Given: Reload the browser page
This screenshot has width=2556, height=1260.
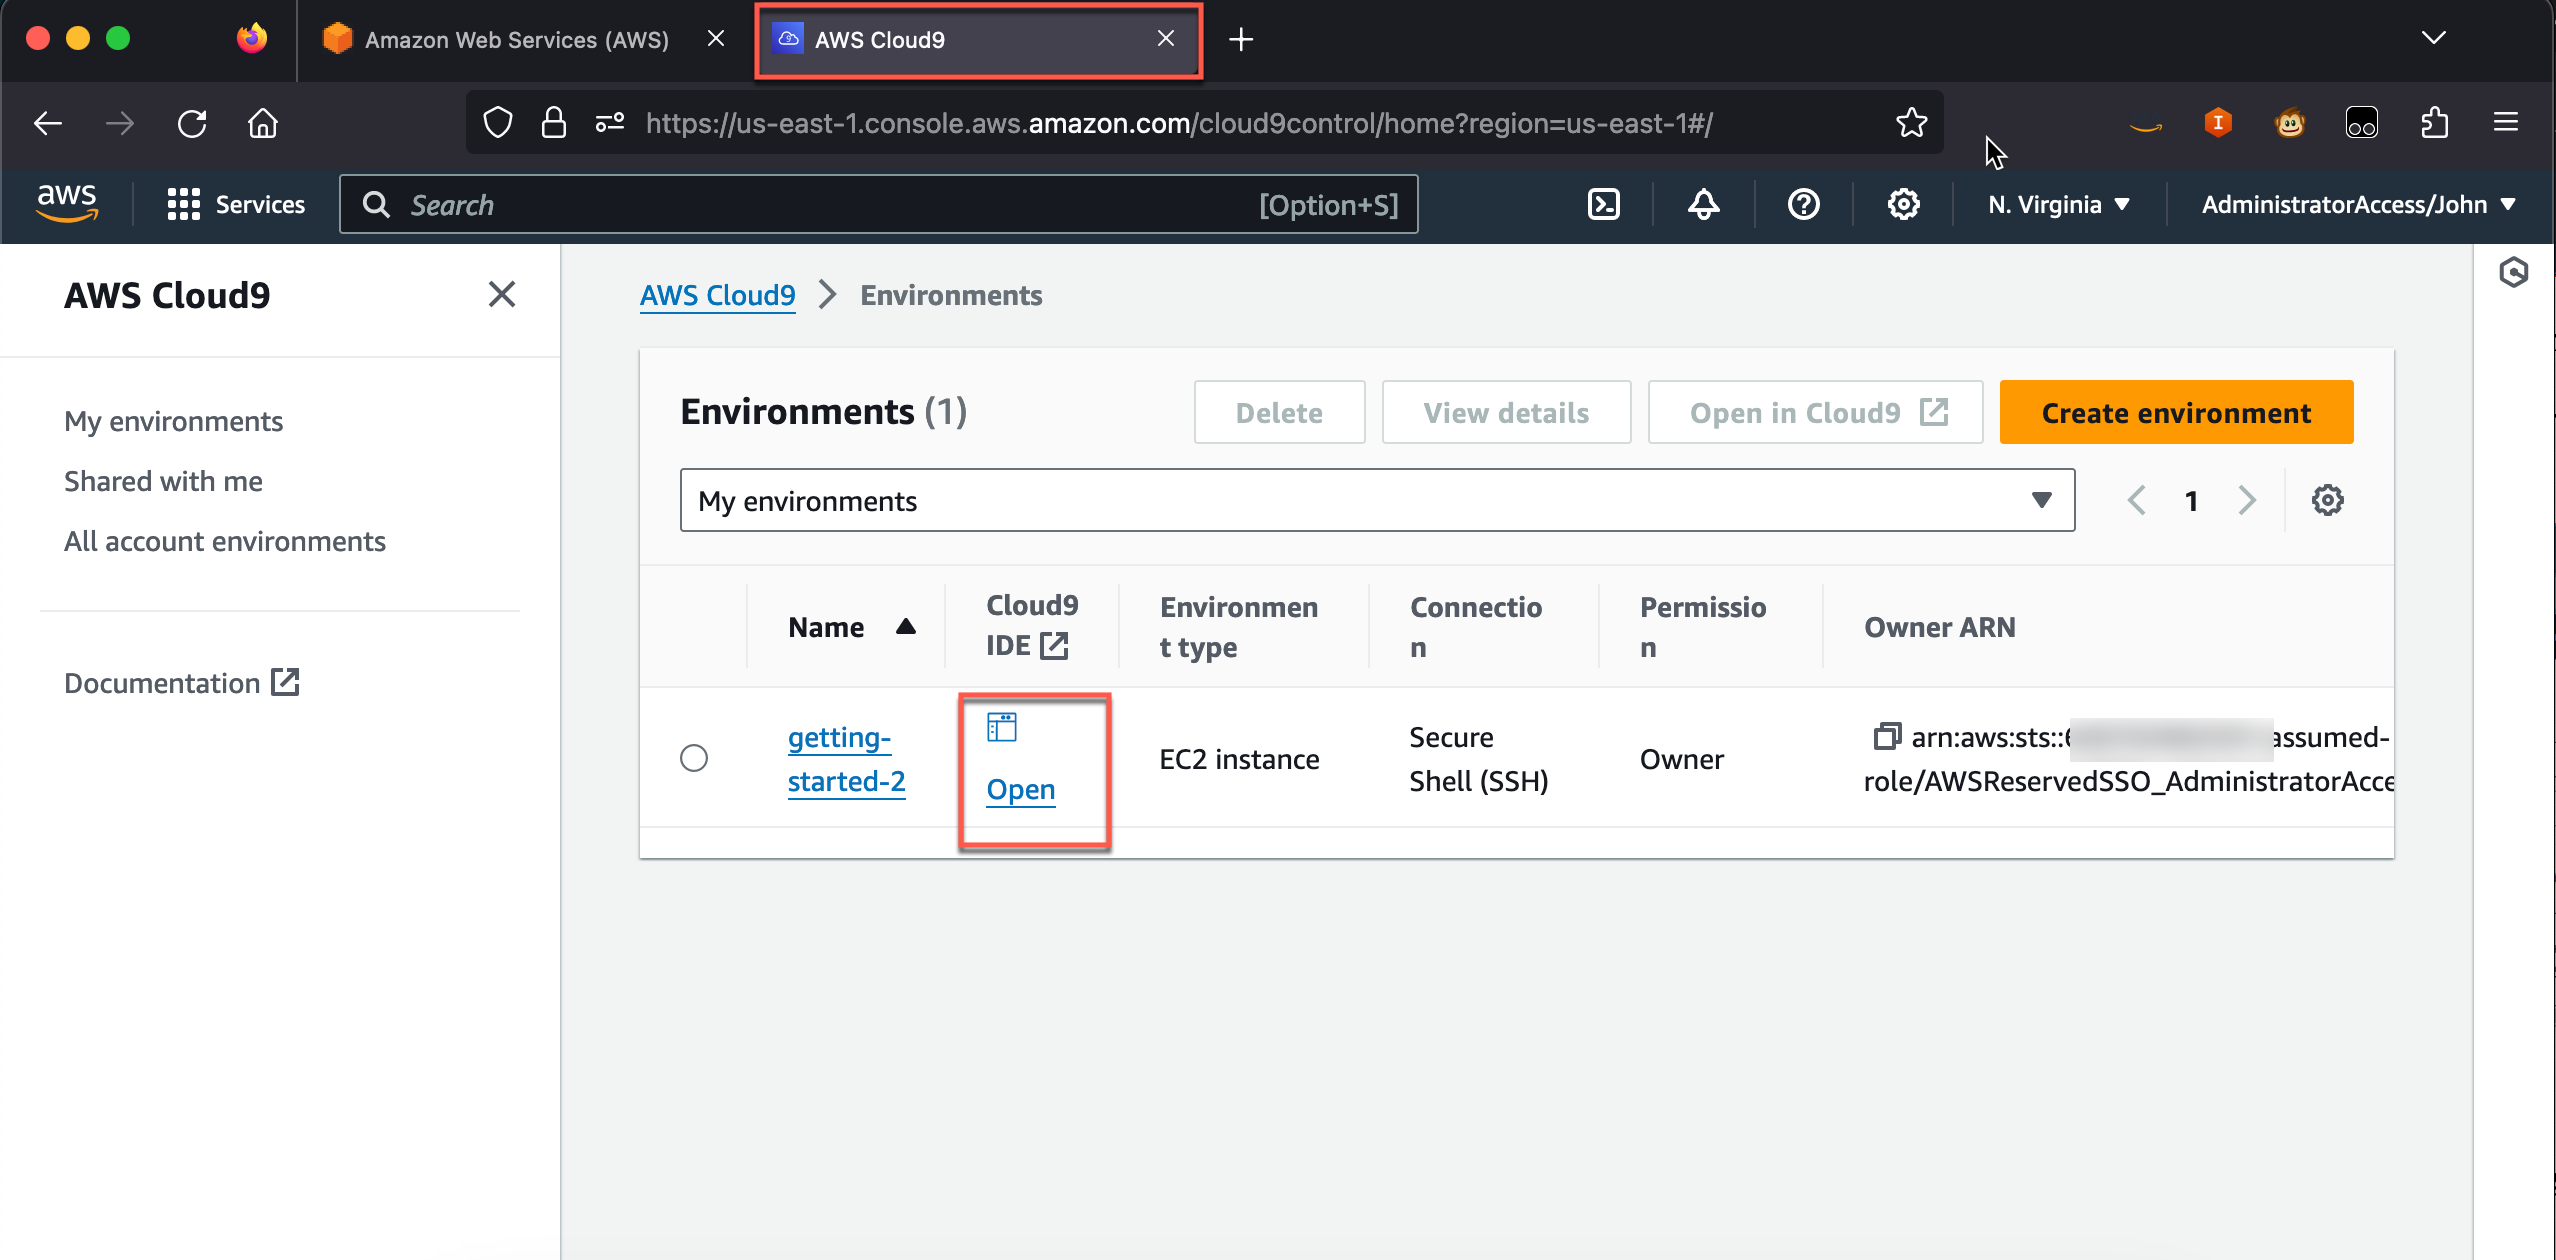Looking at the screenshot, I should pyautogui.click(x=192, y=123).
